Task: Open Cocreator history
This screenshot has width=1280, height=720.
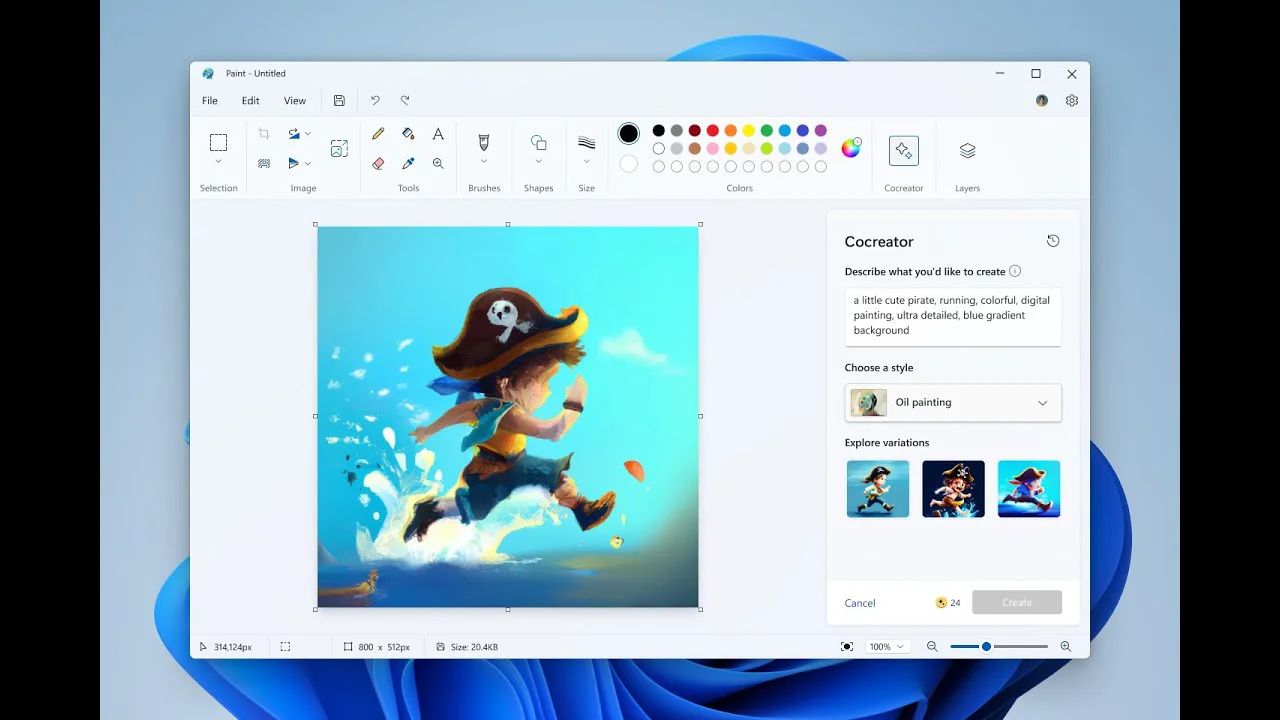Action: [1053, 241]
